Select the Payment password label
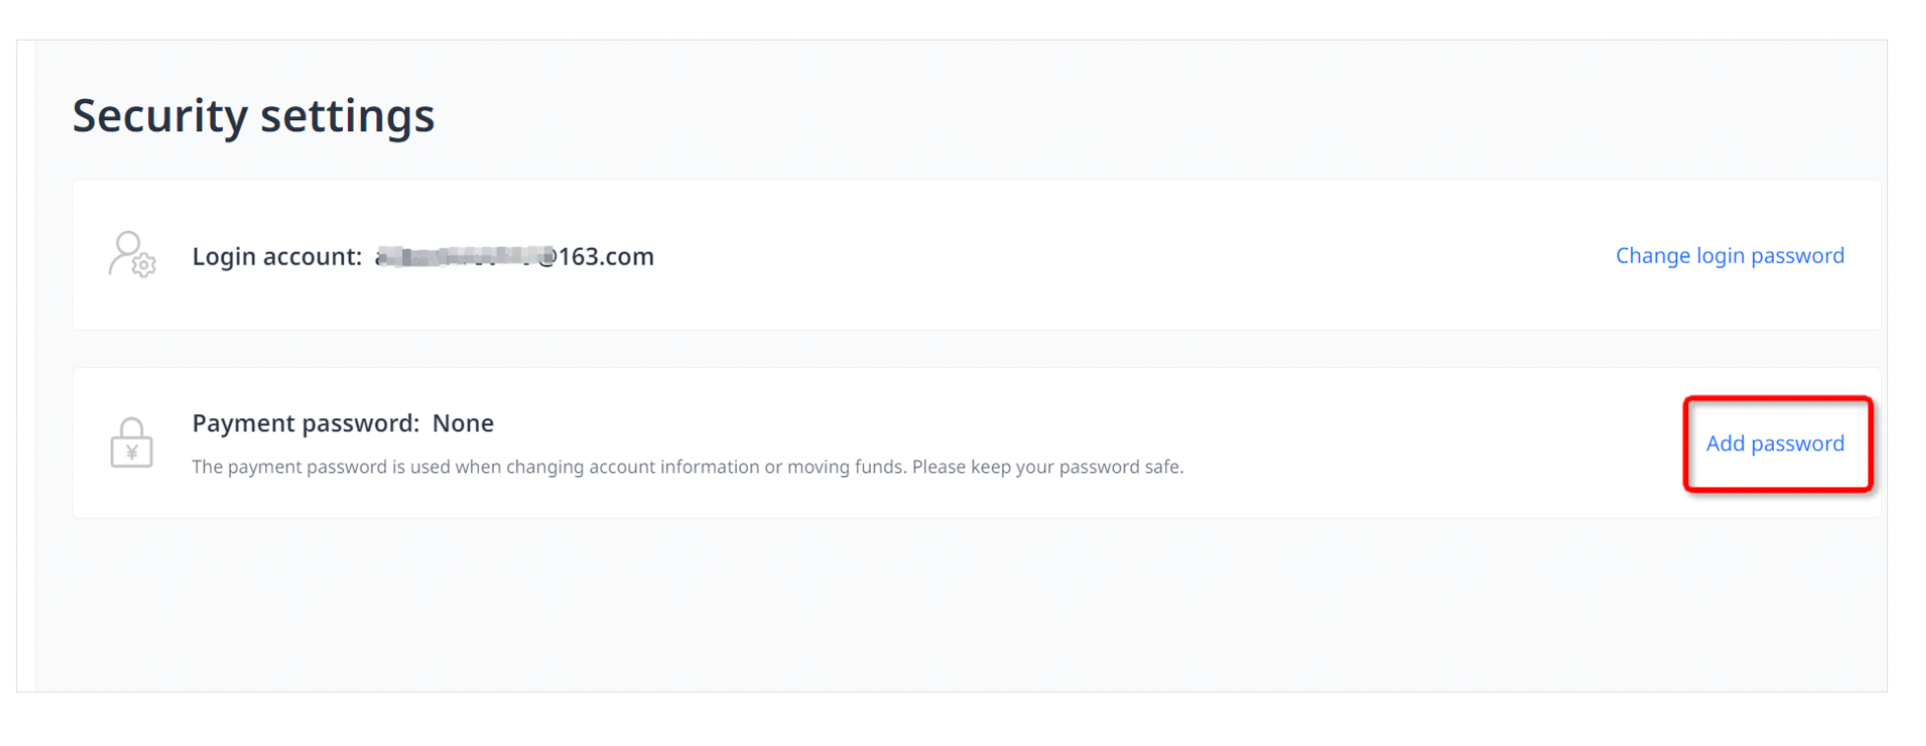 pyautogui.click(x=305, y=424)
